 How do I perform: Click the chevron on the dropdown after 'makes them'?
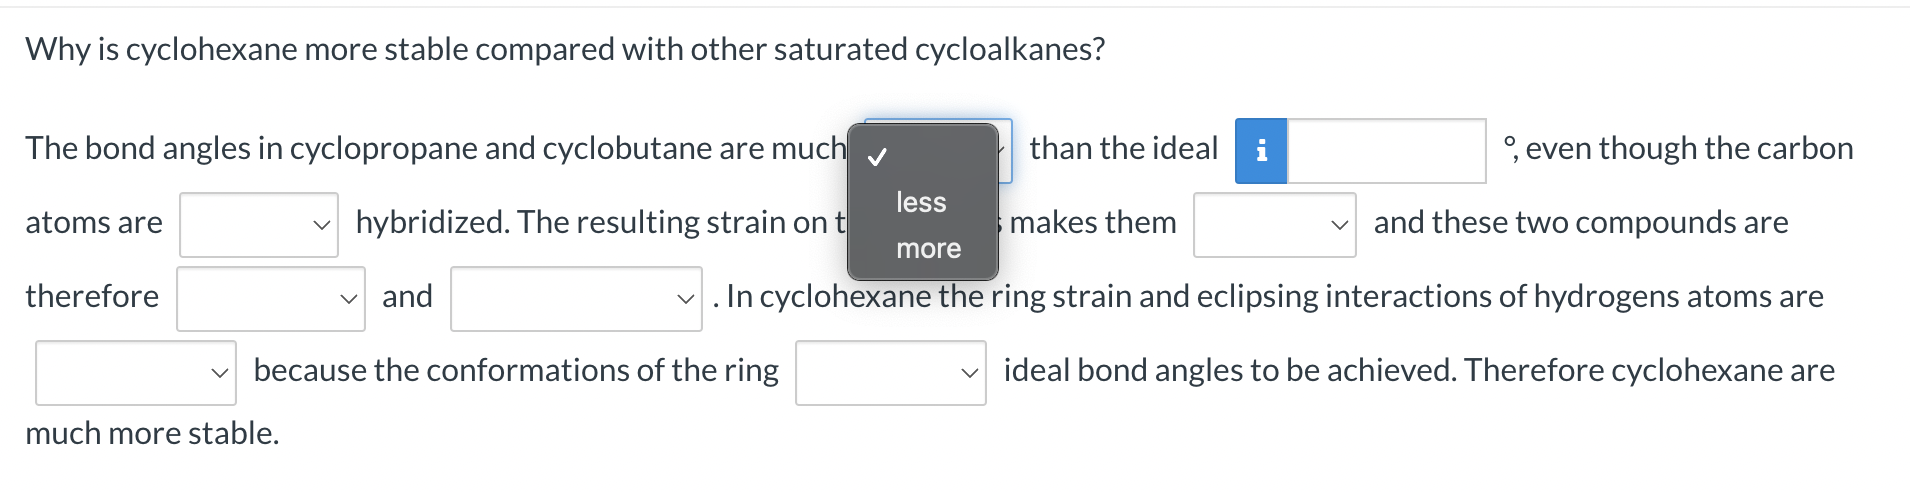point(1339,225)
